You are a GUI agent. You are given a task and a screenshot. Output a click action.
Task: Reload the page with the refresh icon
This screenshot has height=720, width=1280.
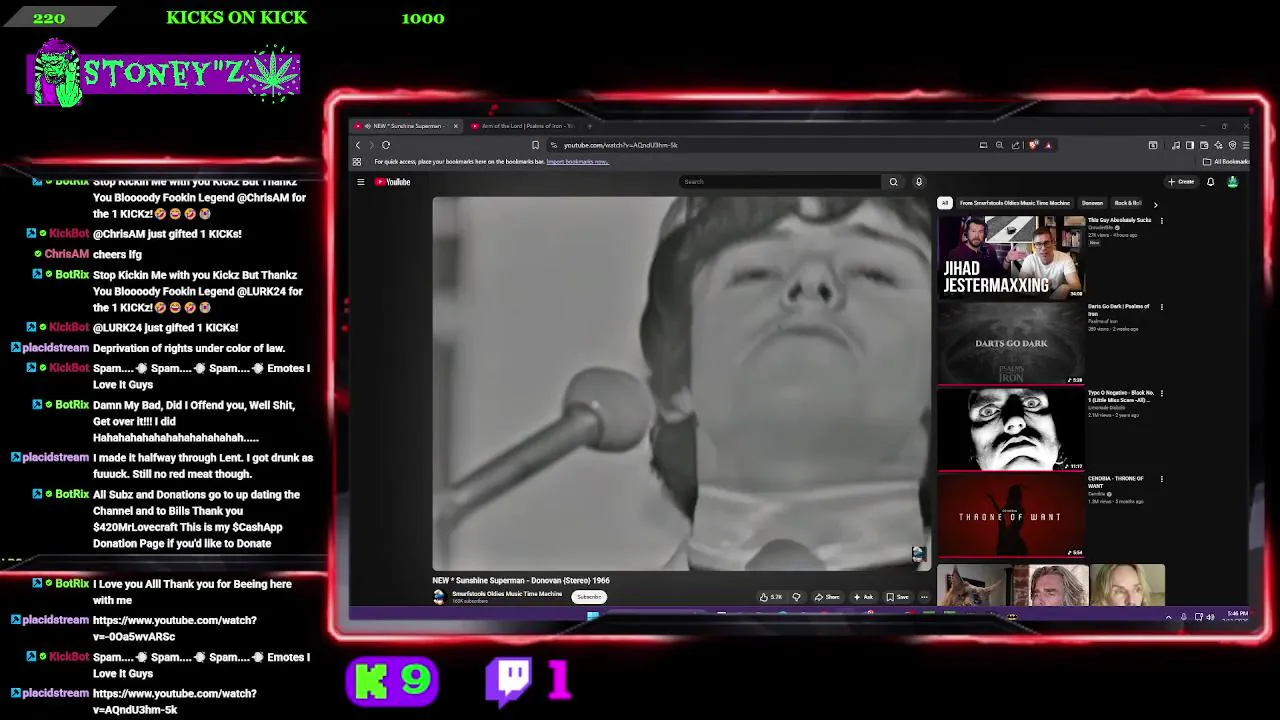(386, 145)
